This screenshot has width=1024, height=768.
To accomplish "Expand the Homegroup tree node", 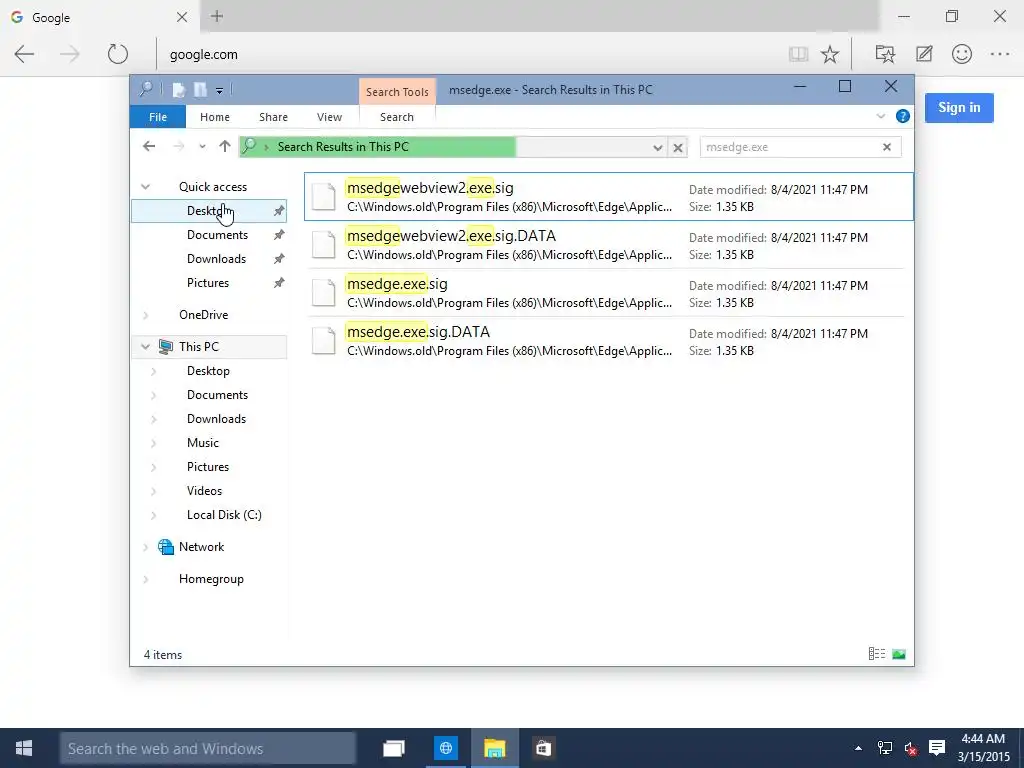I will click(146, 579).
